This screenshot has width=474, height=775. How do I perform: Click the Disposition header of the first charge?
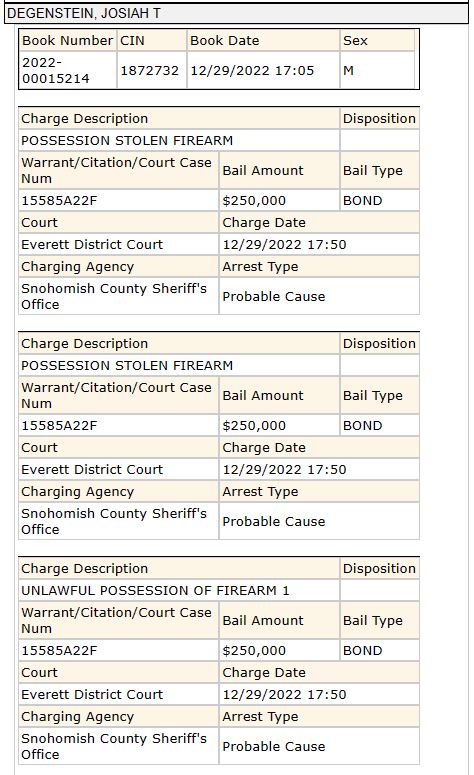(380, 119)
